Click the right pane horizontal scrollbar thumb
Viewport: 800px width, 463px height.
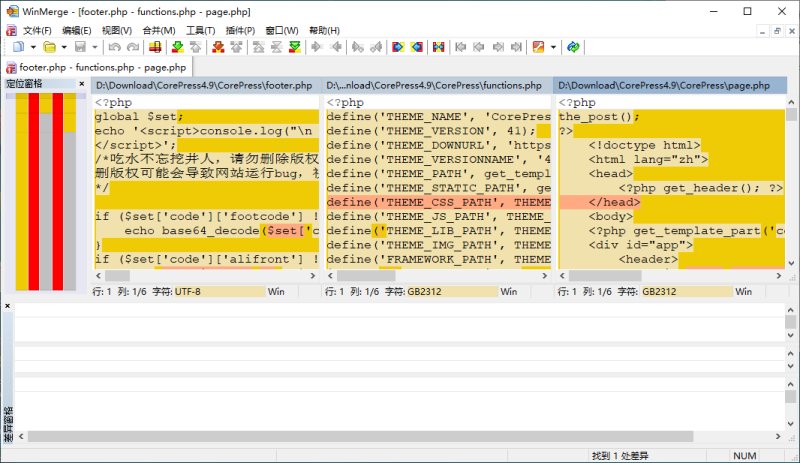click(605, 276)
